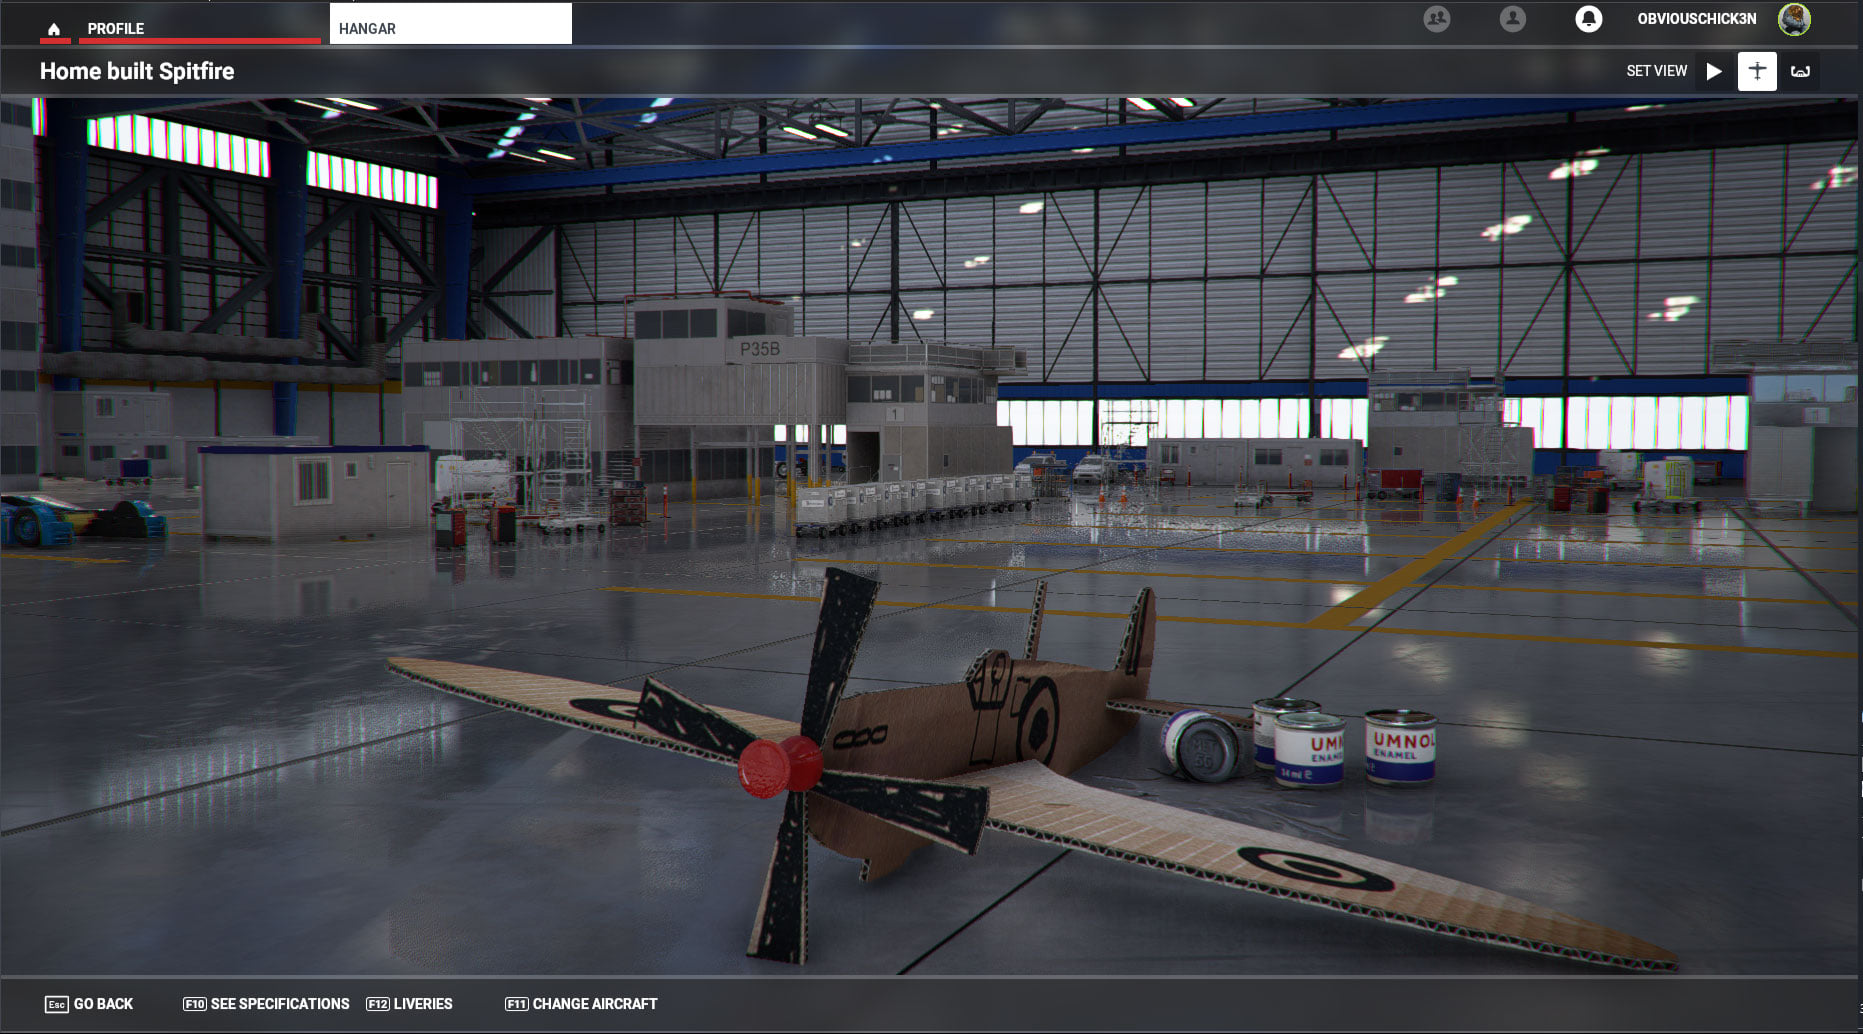The width and height of the screenshot is (1863, 1034).
Task: Click the F12 key icon
Action: (x=377, y=1004)
